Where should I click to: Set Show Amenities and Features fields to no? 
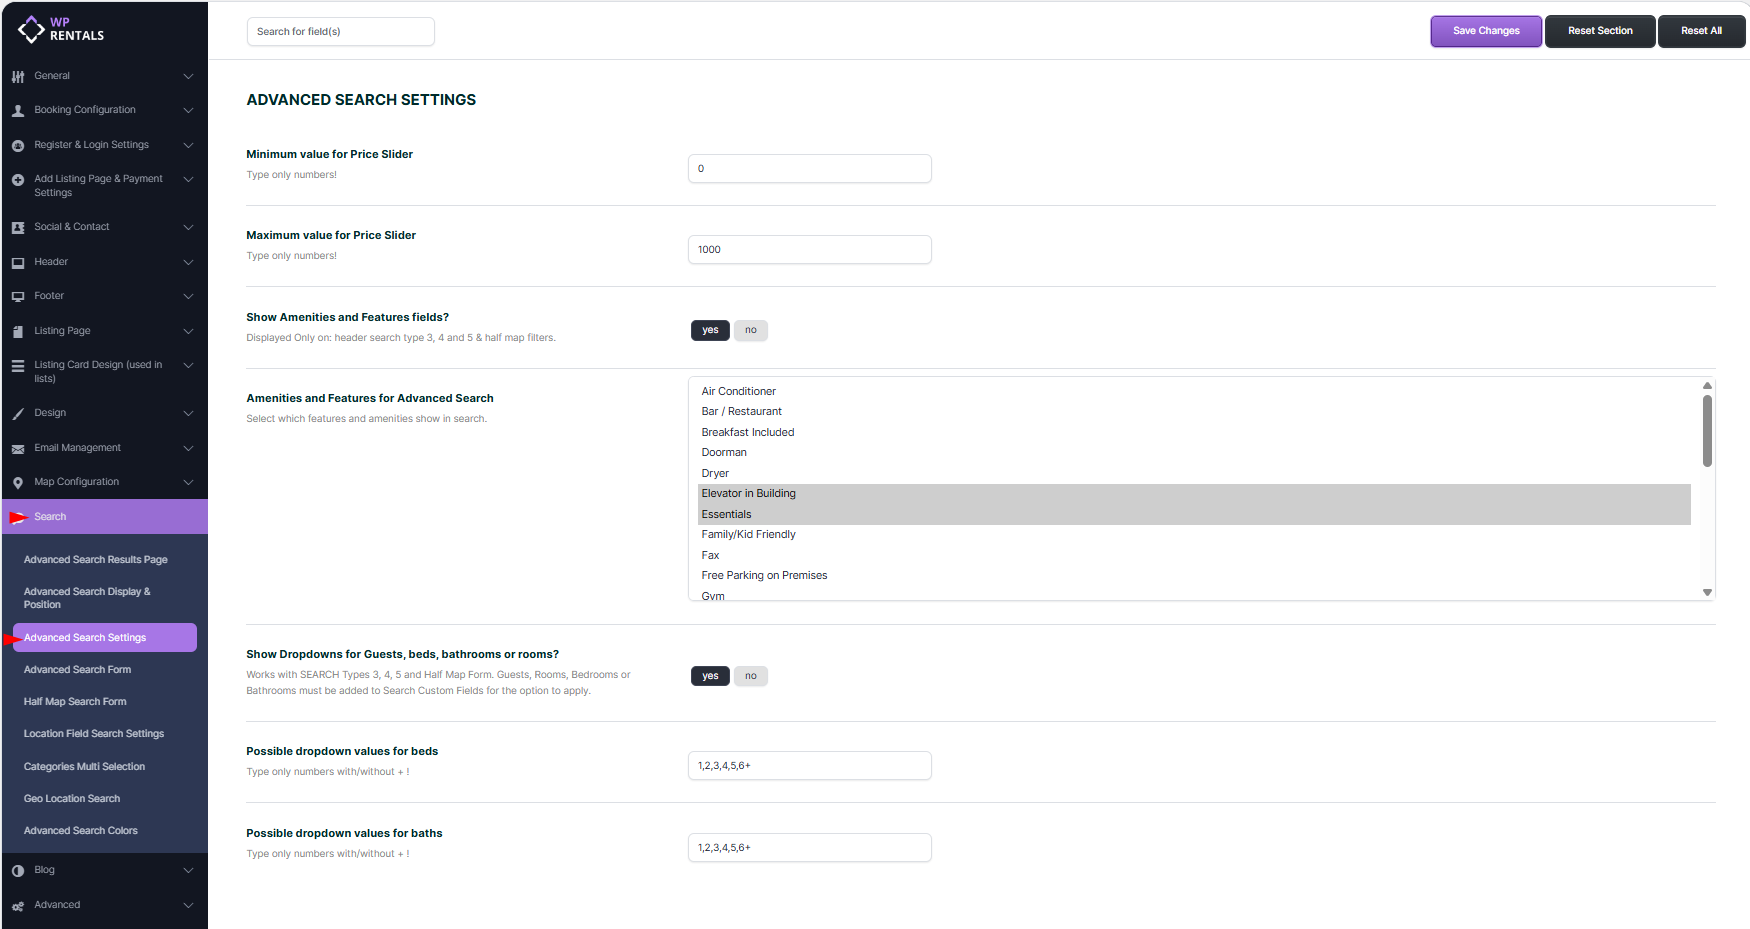pos(750,330)
